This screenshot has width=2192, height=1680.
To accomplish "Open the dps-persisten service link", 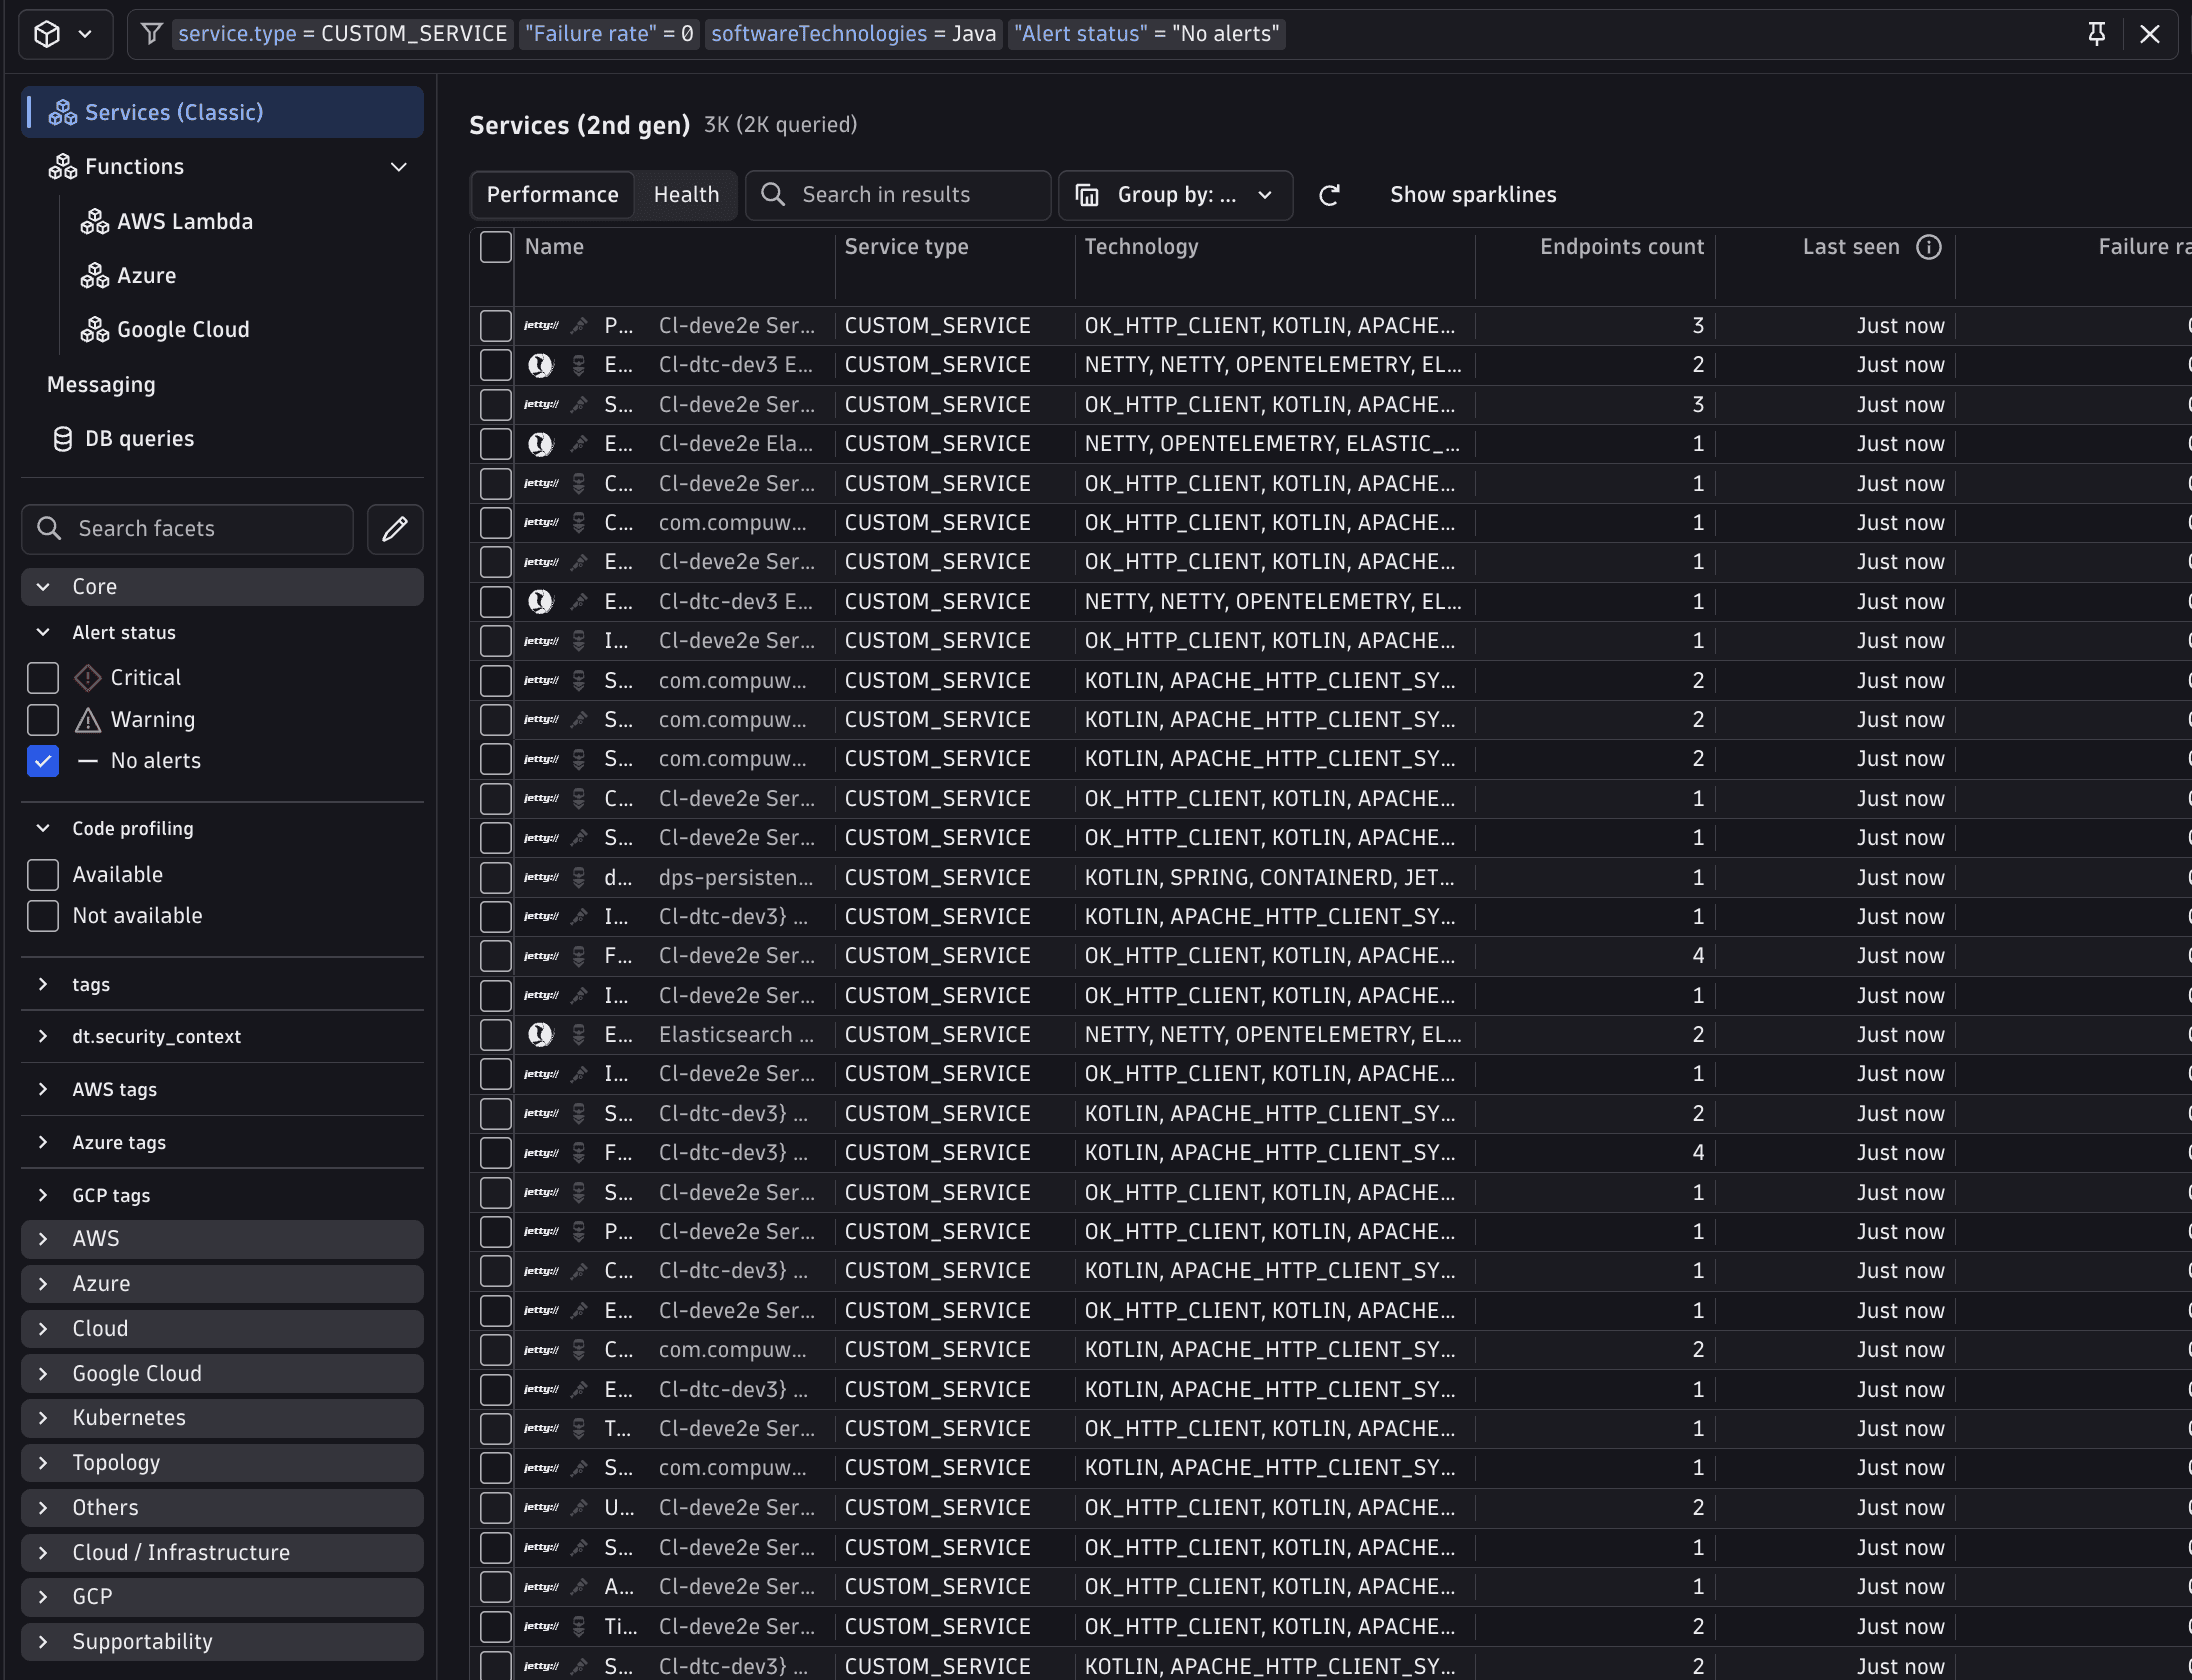I will tap(736, 878).
